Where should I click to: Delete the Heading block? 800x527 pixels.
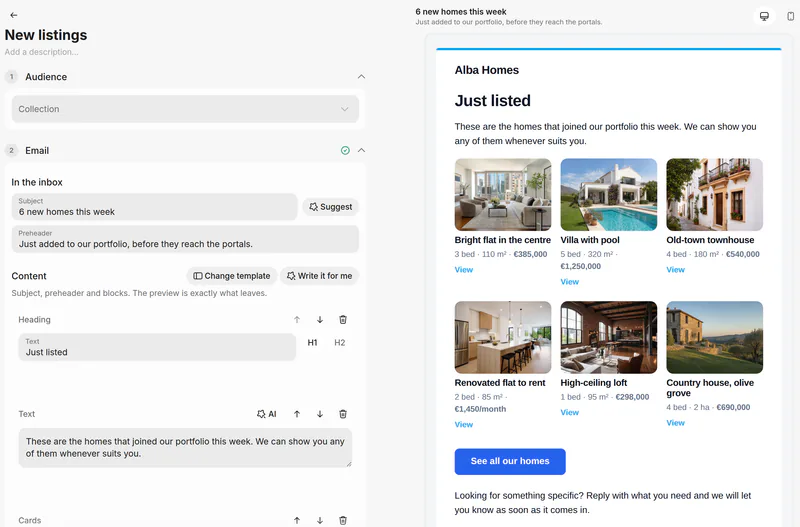point(343,320)
